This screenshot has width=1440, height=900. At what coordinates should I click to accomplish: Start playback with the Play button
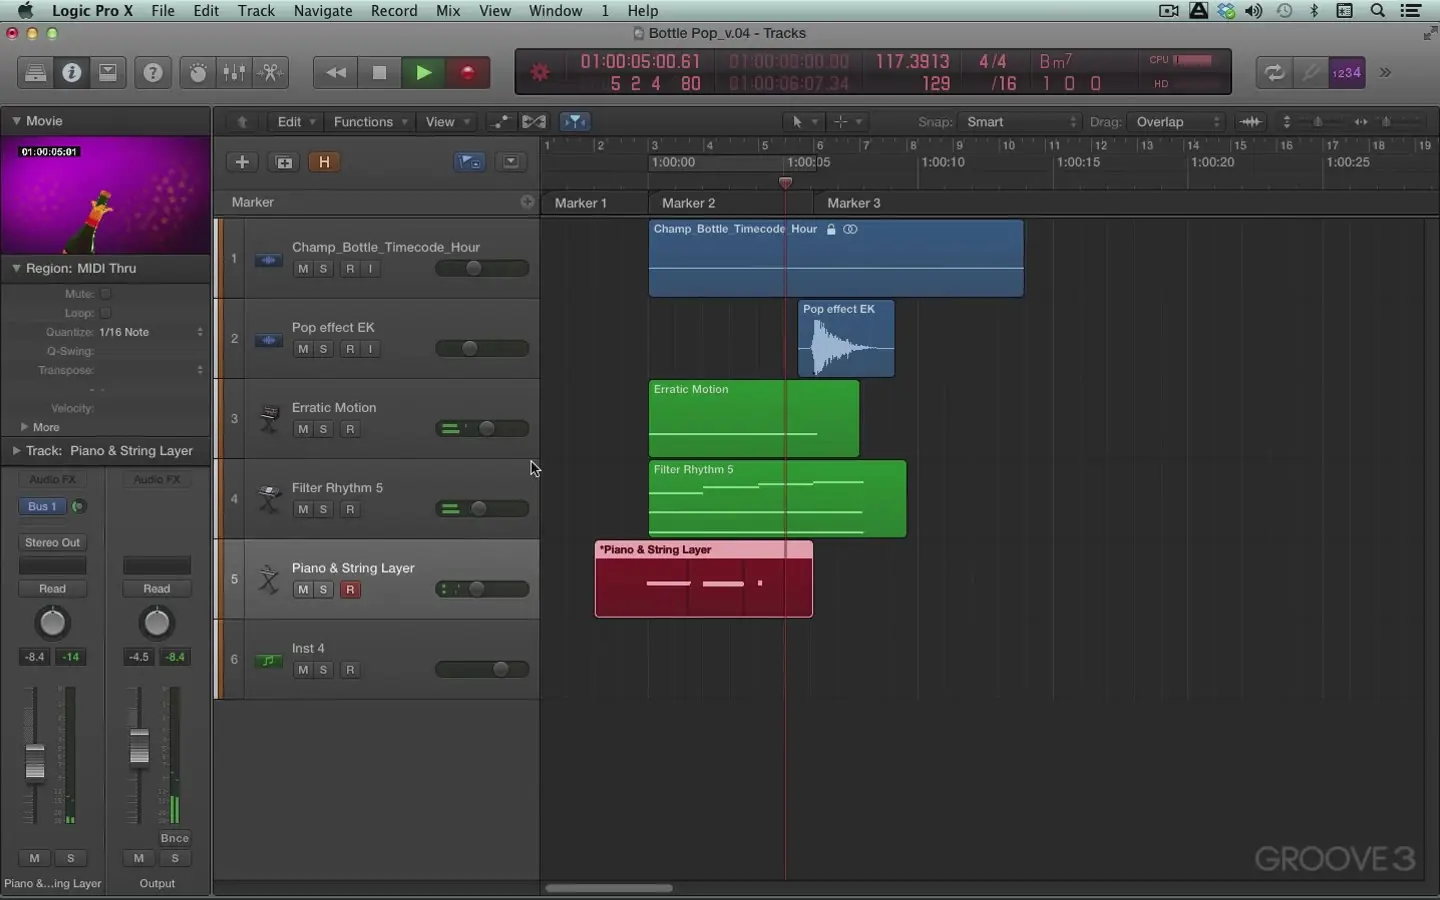[423, 73]
